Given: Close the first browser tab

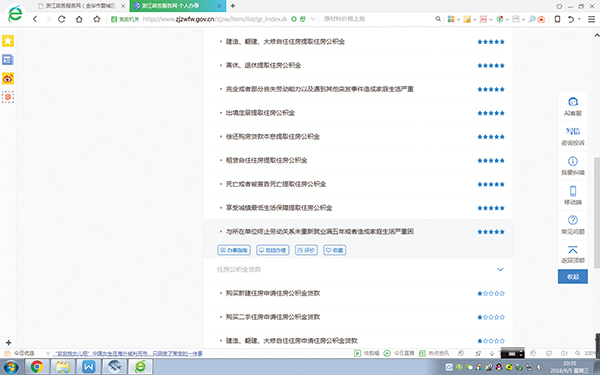Looking at the screenshot, I should [123, 6].
